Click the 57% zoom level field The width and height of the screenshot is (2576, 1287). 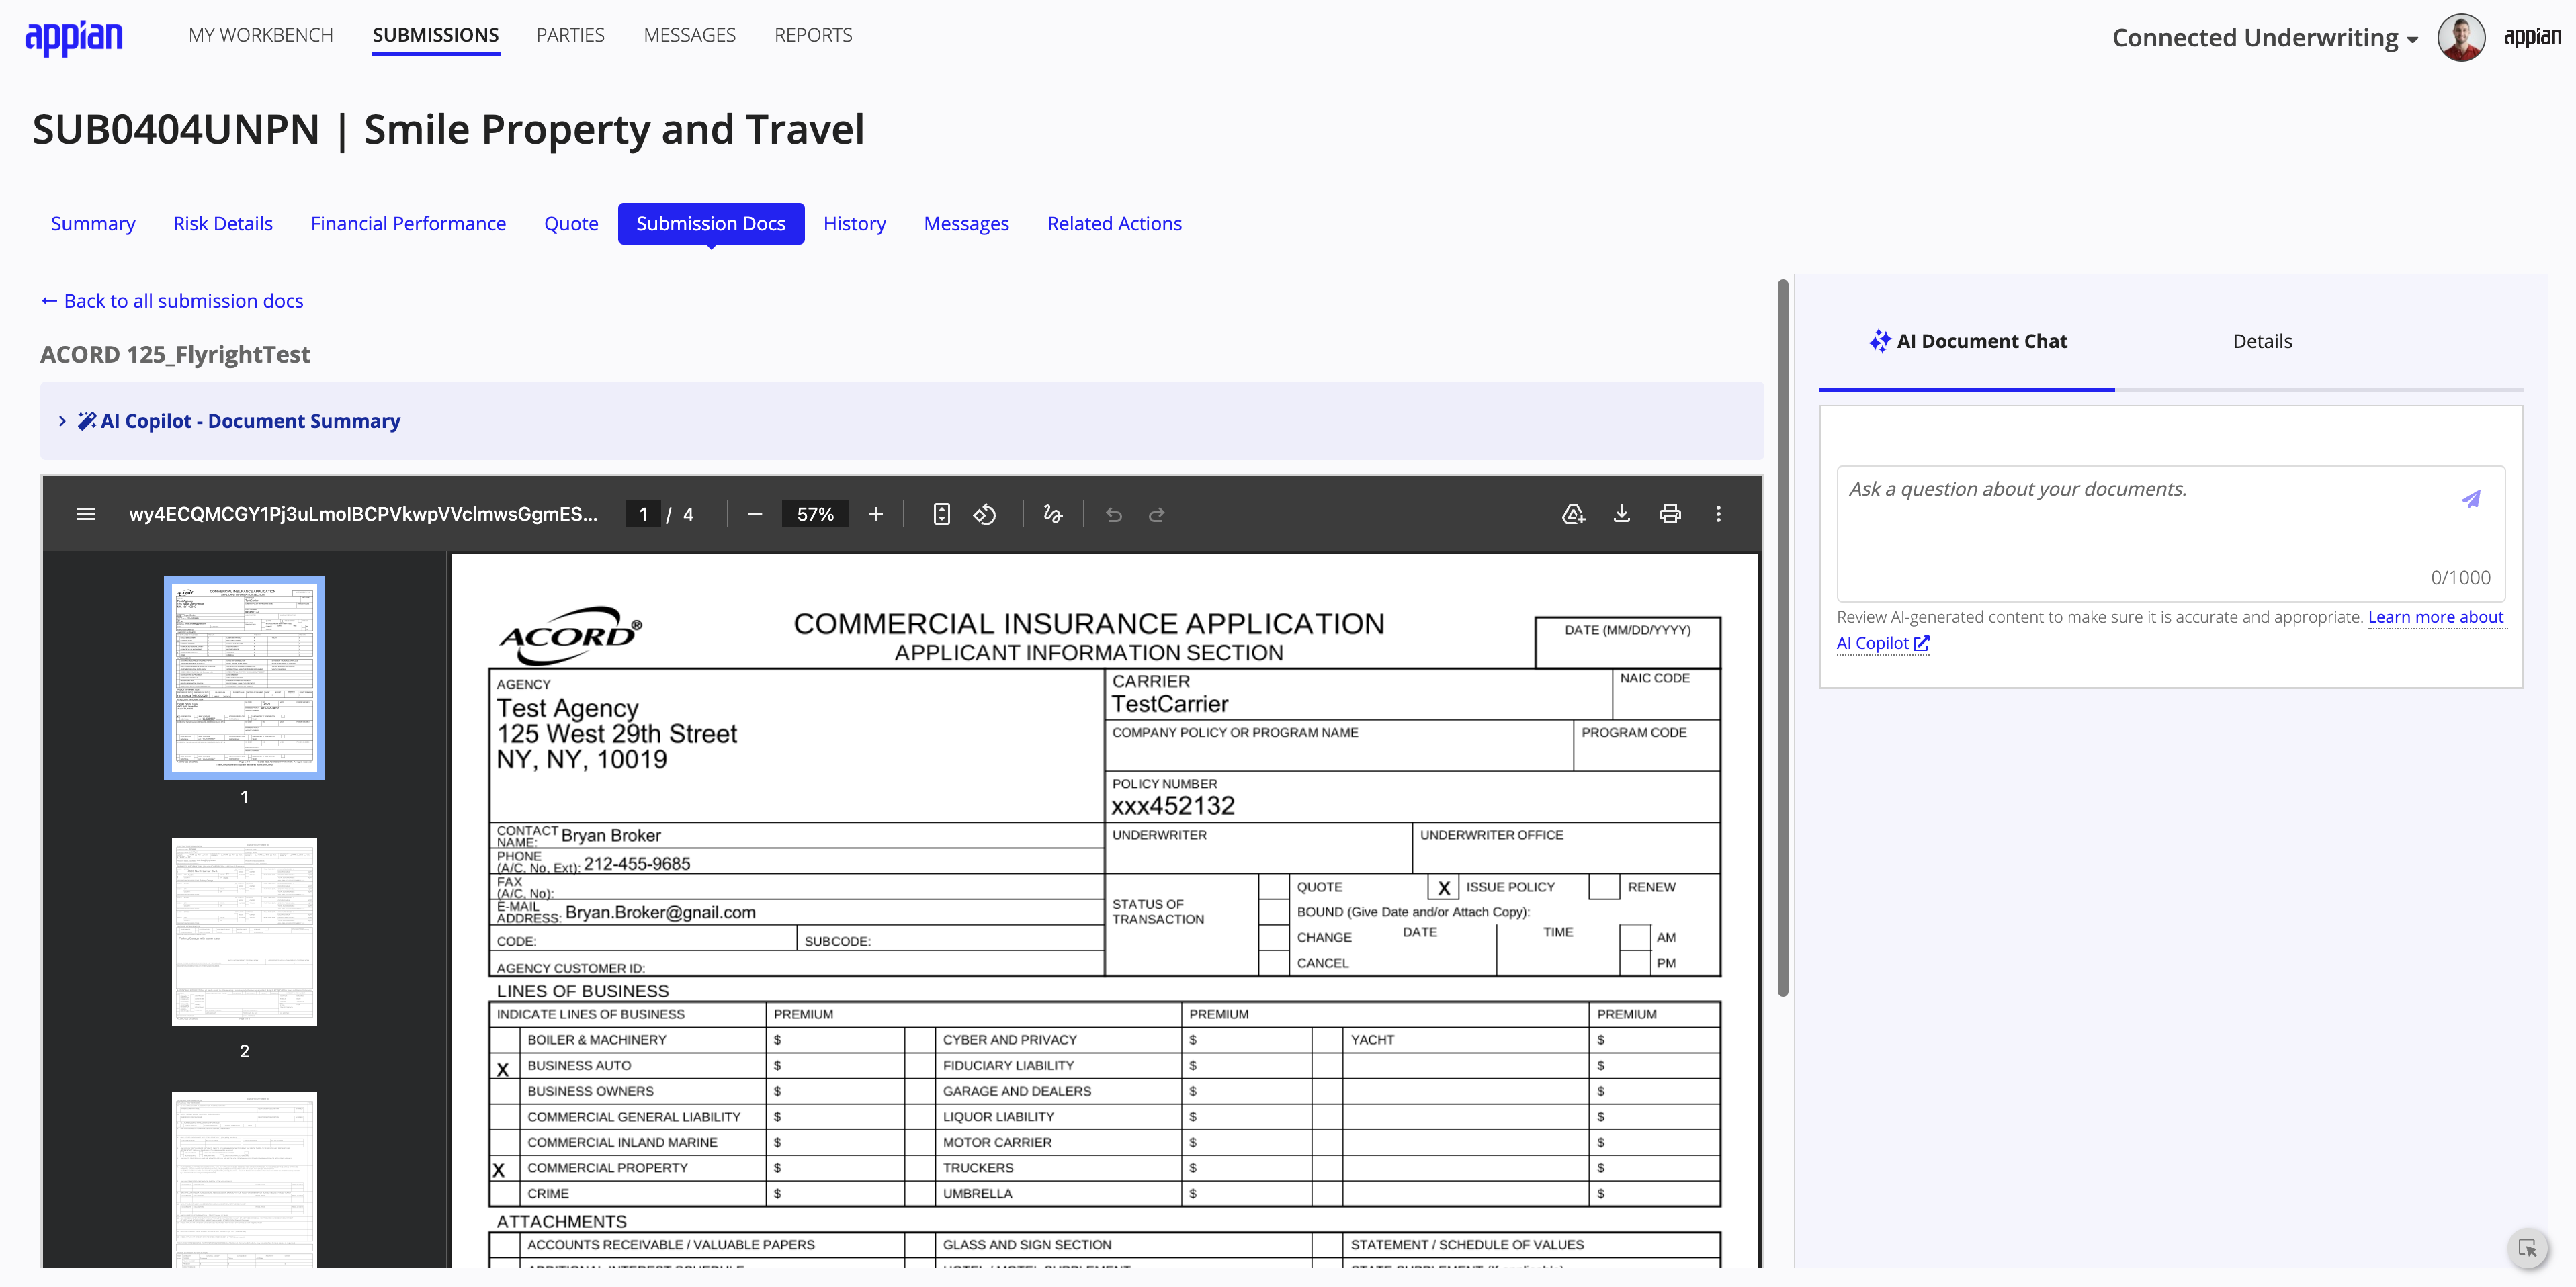tap(815, 514)
